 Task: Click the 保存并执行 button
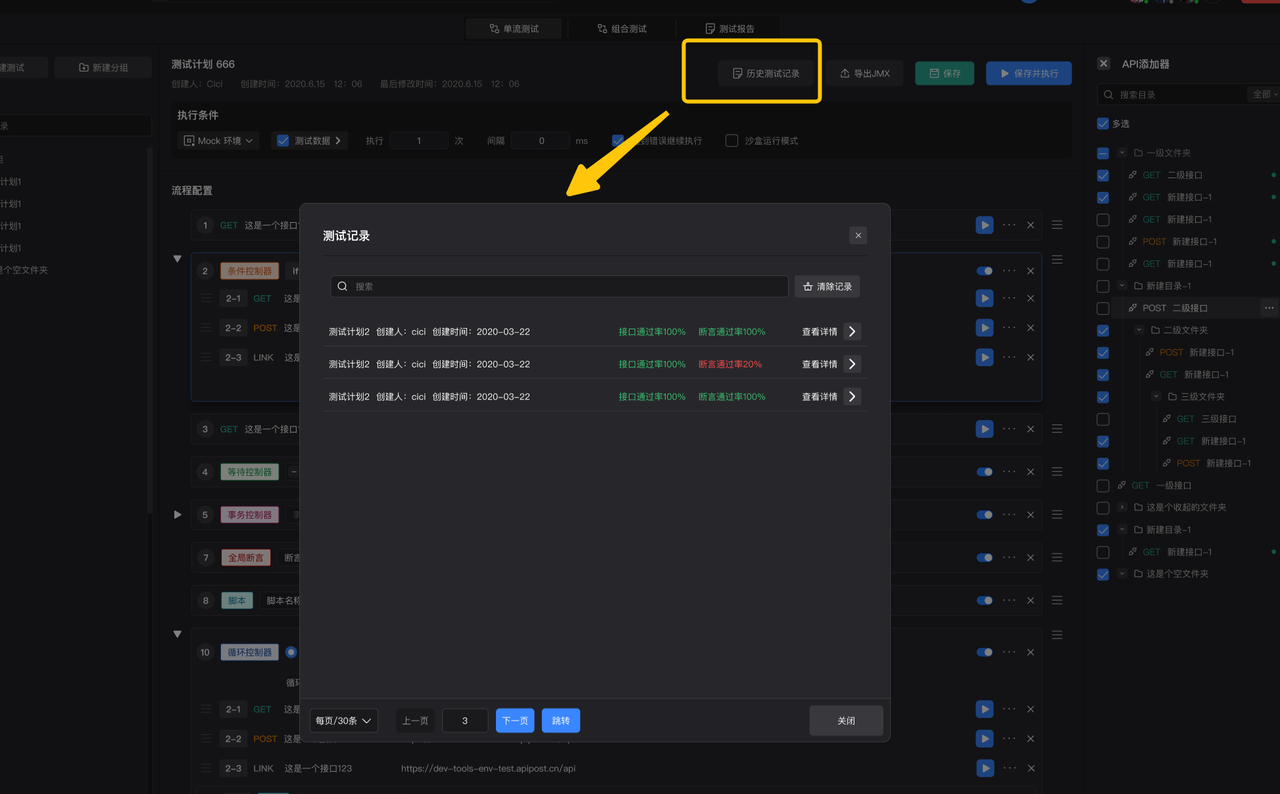(1029, 73)
